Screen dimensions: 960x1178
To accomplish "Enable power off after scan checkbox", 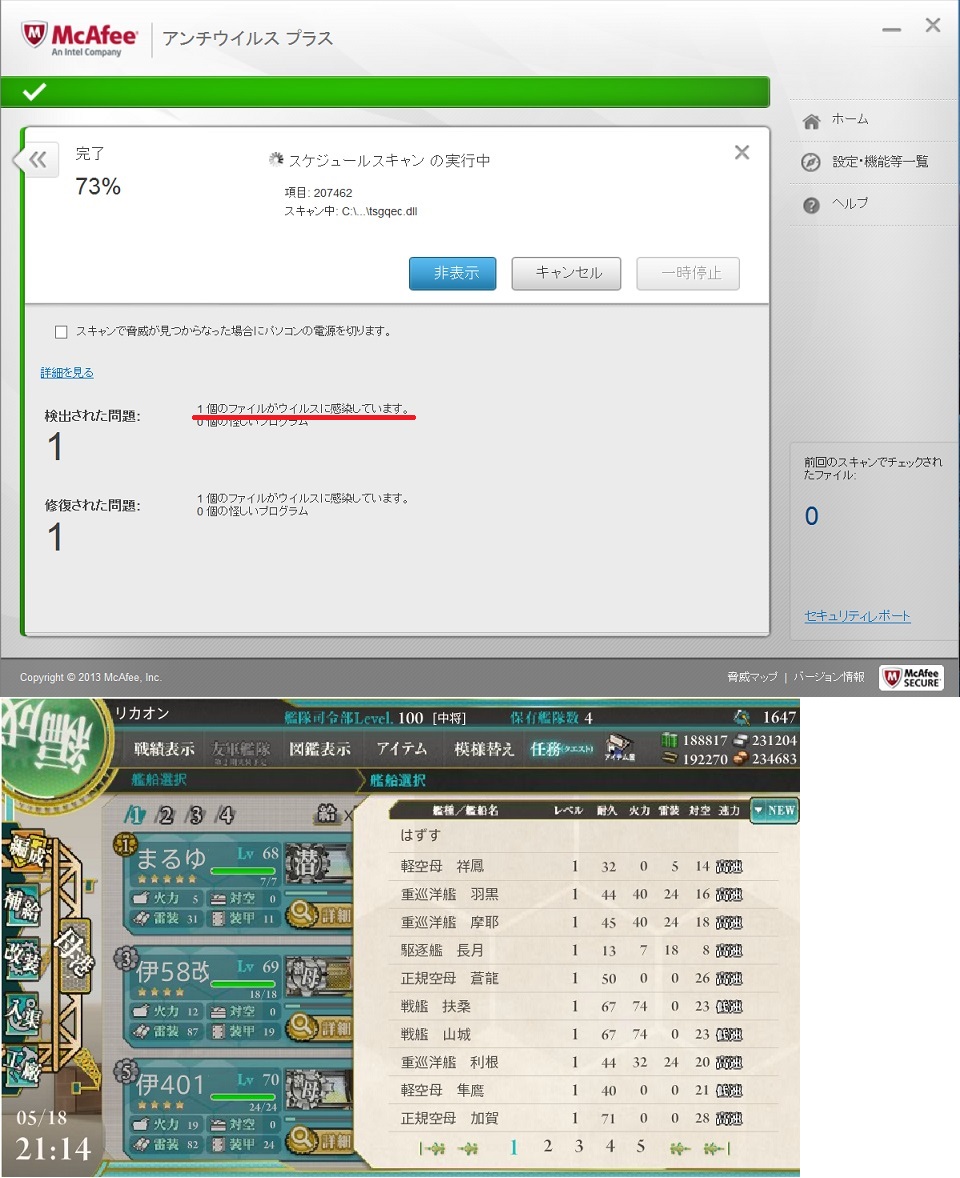I will (x=61, y=331).
